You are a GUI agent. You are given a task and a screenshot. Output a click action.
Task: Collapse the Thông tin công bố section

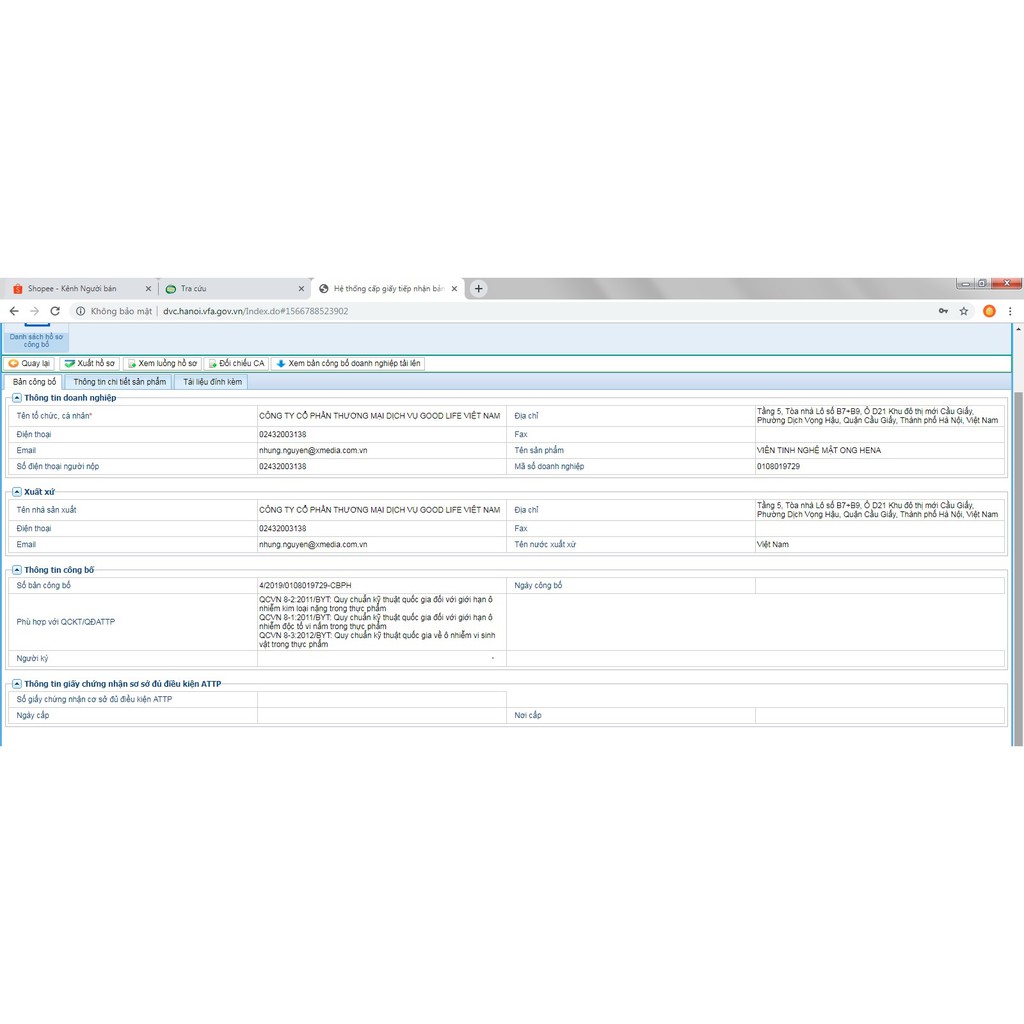(17, 570)
